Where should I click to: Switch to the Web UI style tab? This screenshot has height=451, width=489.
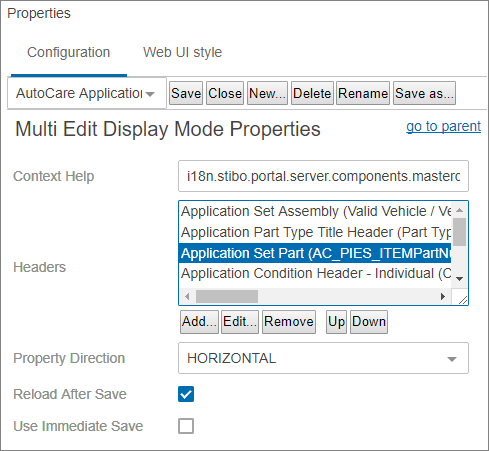182,52
